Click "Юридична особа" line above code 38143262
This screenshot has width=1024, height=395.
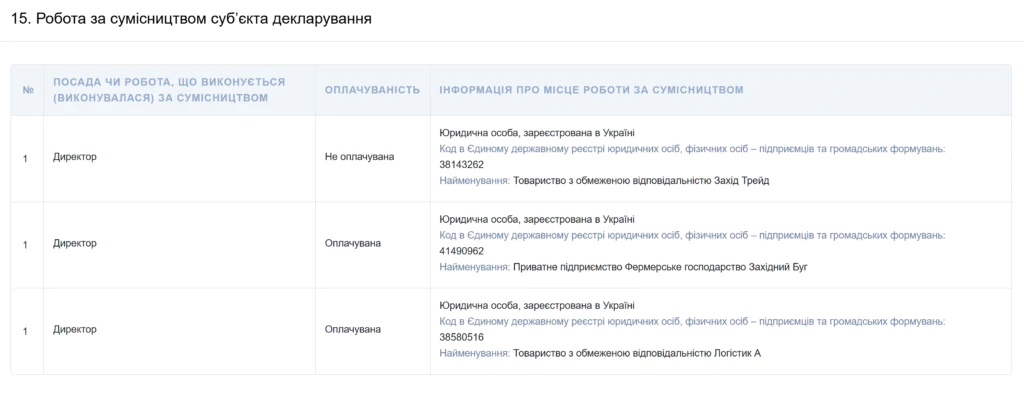pos(537,133)
